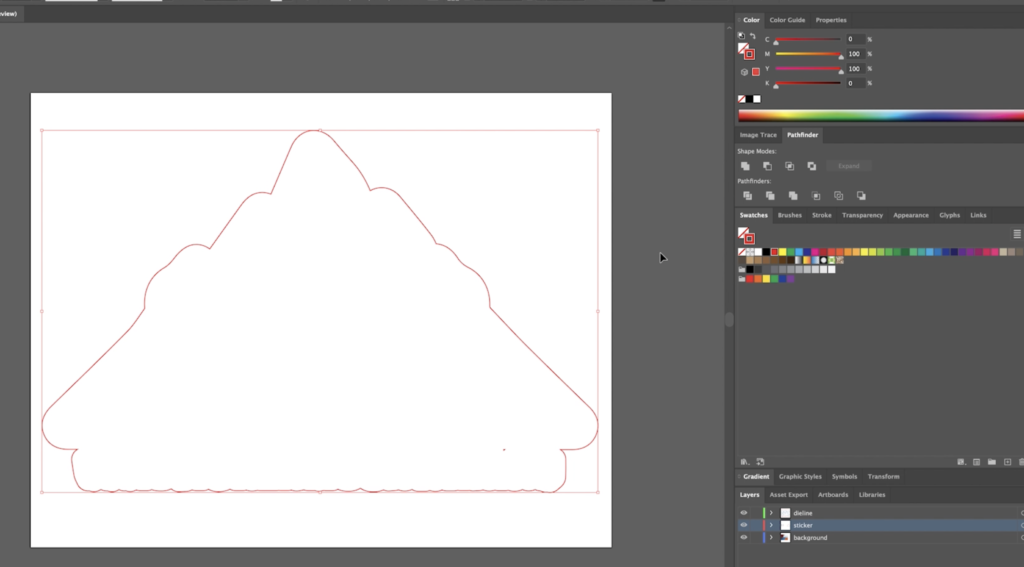Image resolution: width=1024 pixels, height=567 pixels.
Task: Click the brights color group folder
Action: click(742, 279)
